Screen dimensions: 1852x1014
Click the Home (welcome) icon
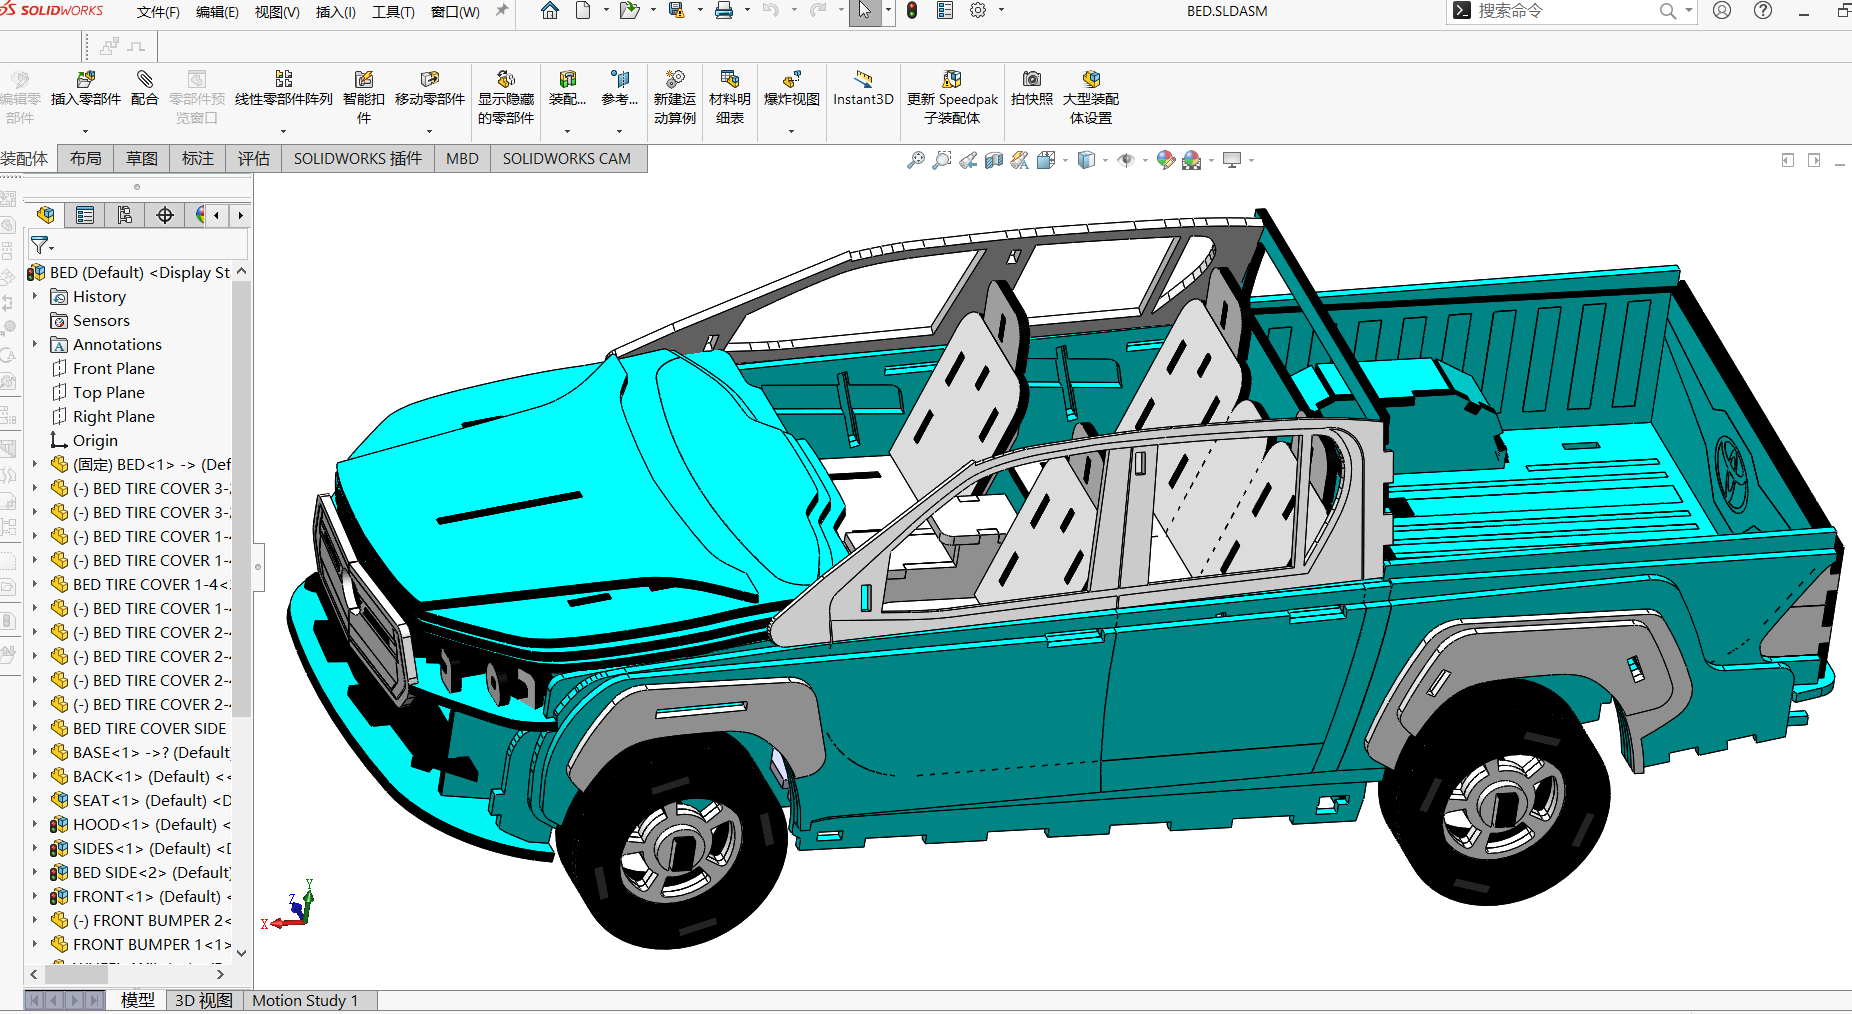point(550,11)
